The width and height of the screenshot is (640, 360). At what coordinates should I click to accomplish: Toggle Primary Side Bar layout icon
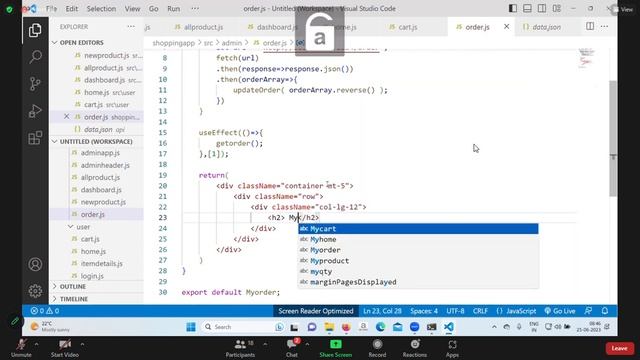pos(513,9)
